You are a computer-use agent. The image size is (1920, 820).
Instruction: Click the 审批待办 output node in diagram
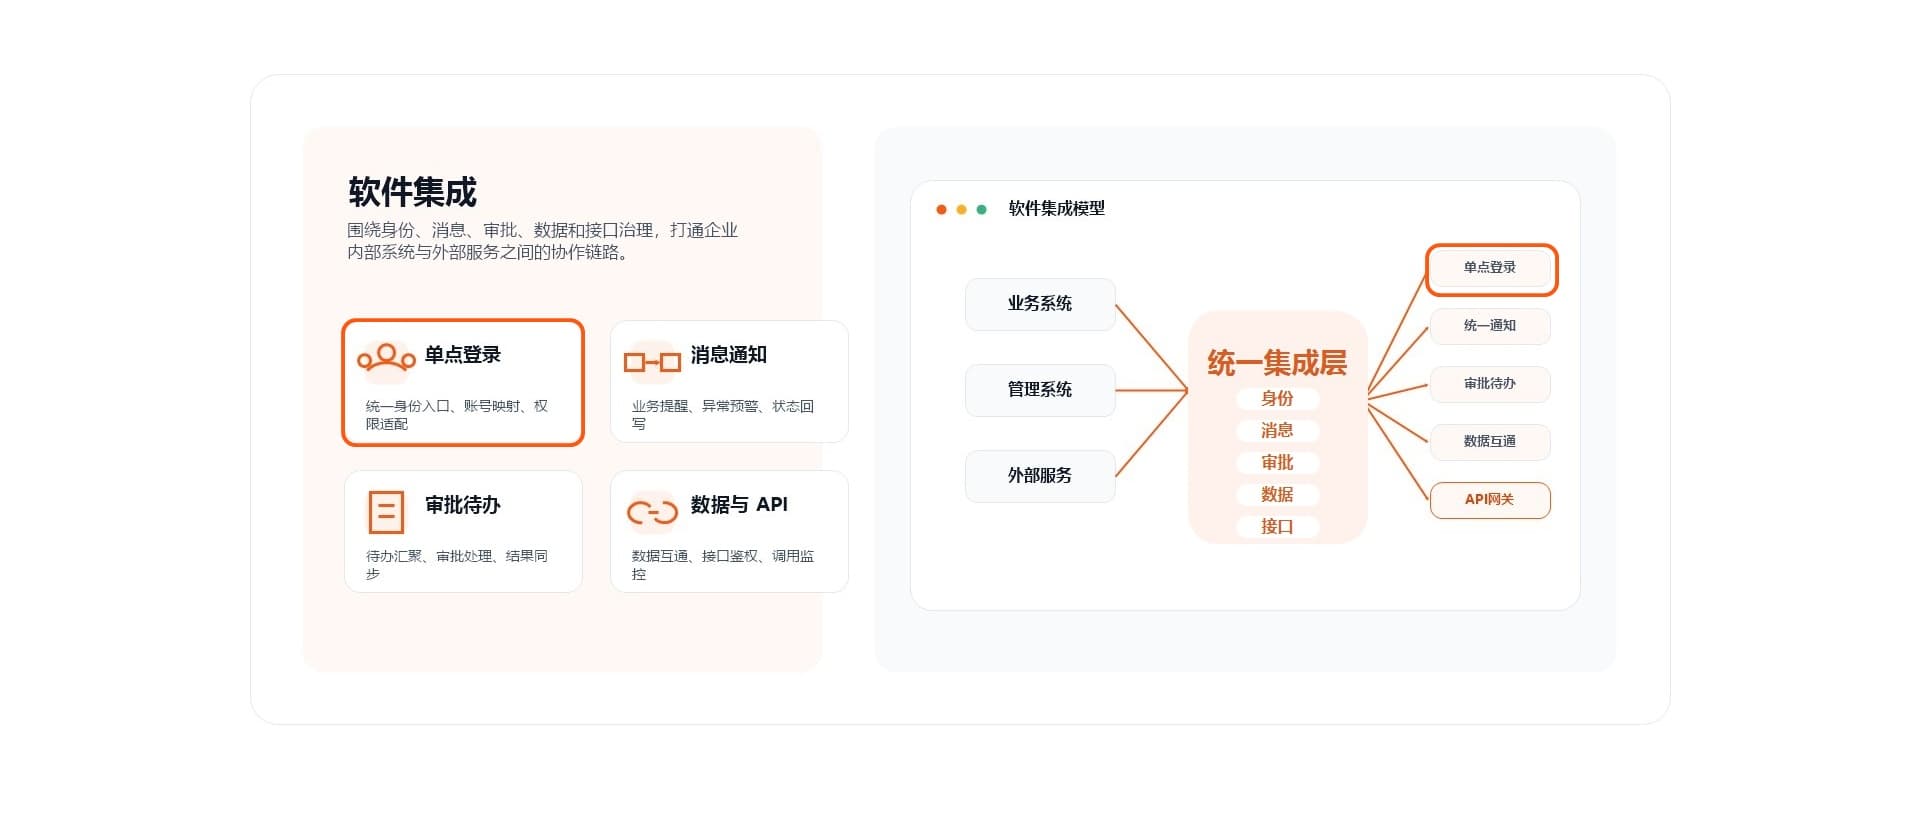tap(1490, 384)
